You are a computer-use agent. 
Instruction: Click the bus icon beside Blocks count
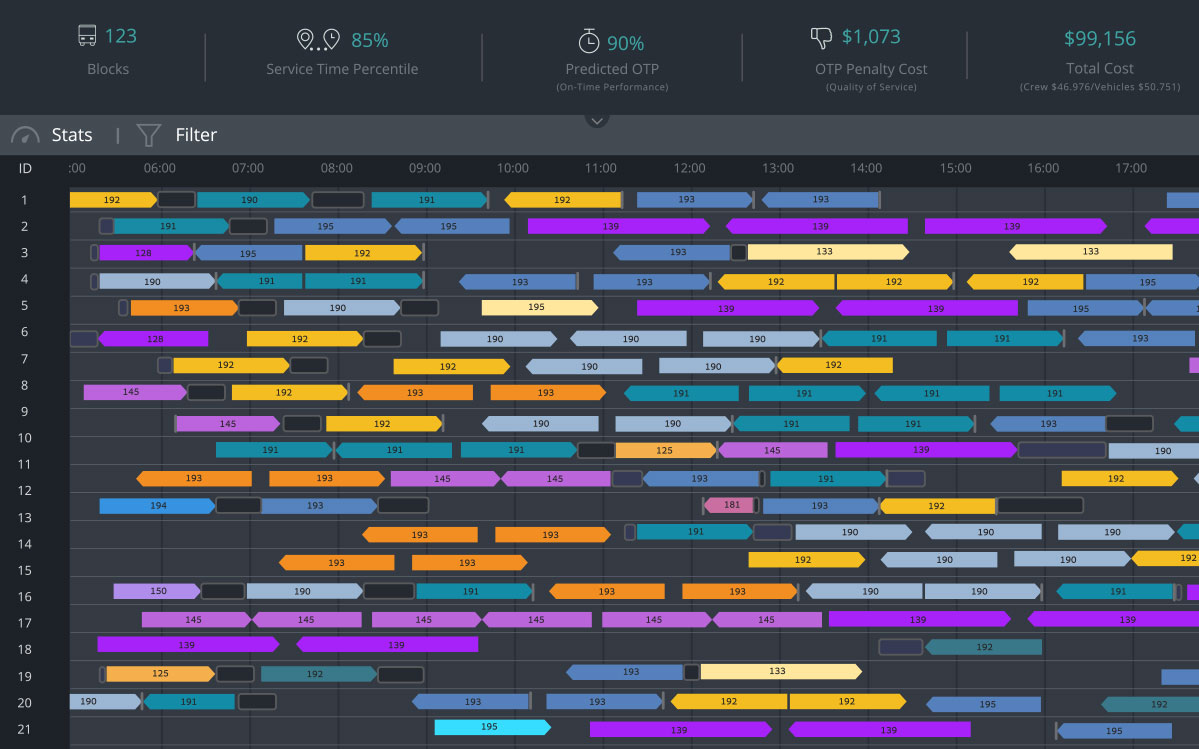coord(87,35)
